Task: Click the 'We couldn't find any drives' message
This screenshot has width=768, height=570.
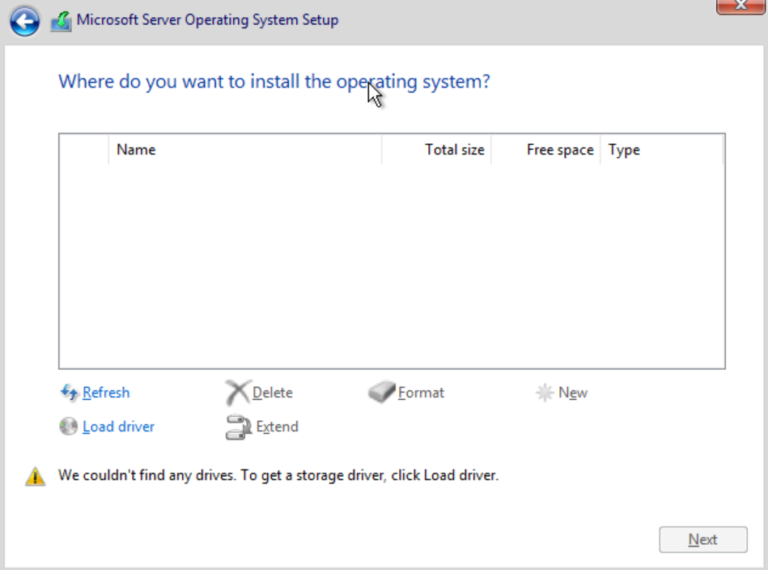Action: coord(278,475)
